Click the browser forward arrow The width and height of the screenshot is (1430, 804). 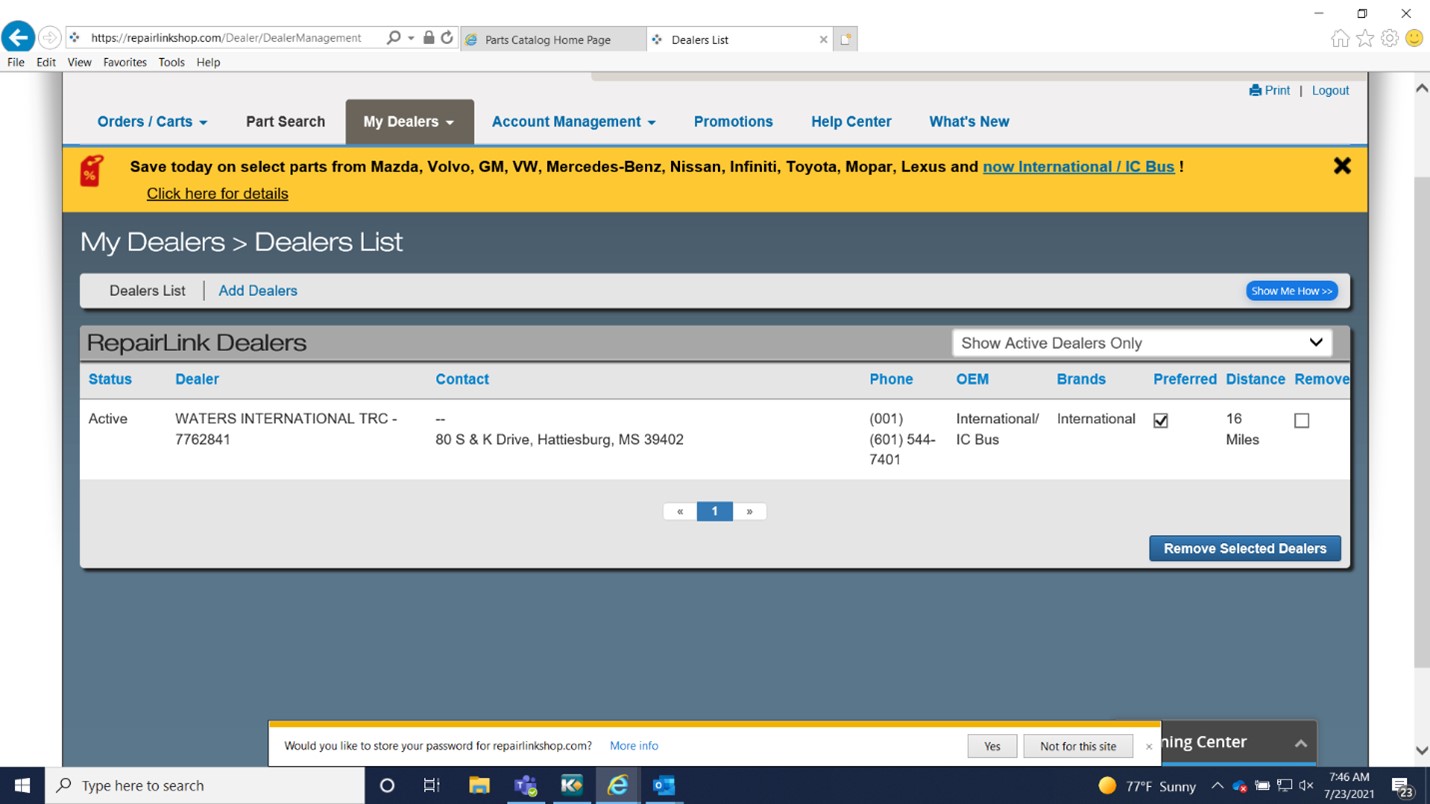coord(49,38)
